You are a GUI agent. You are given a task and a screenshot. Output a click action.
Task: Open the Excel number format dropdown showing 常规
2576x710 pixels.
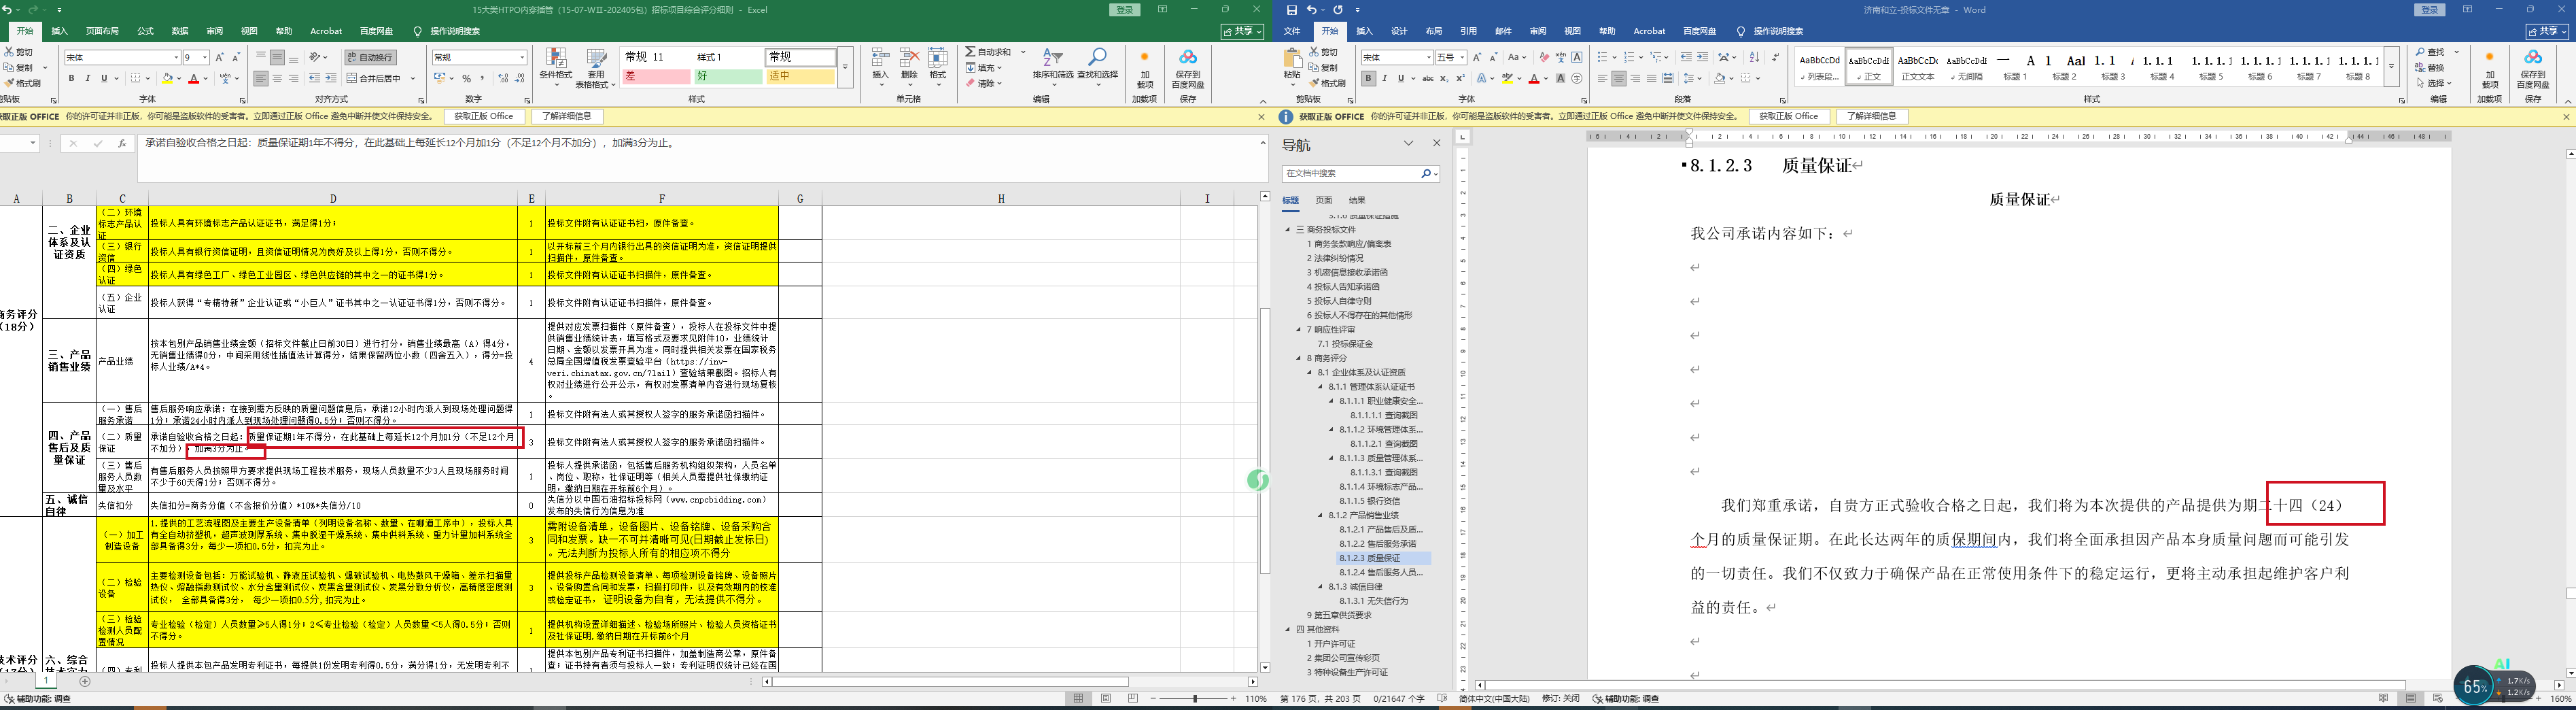(x=479, y=57)
